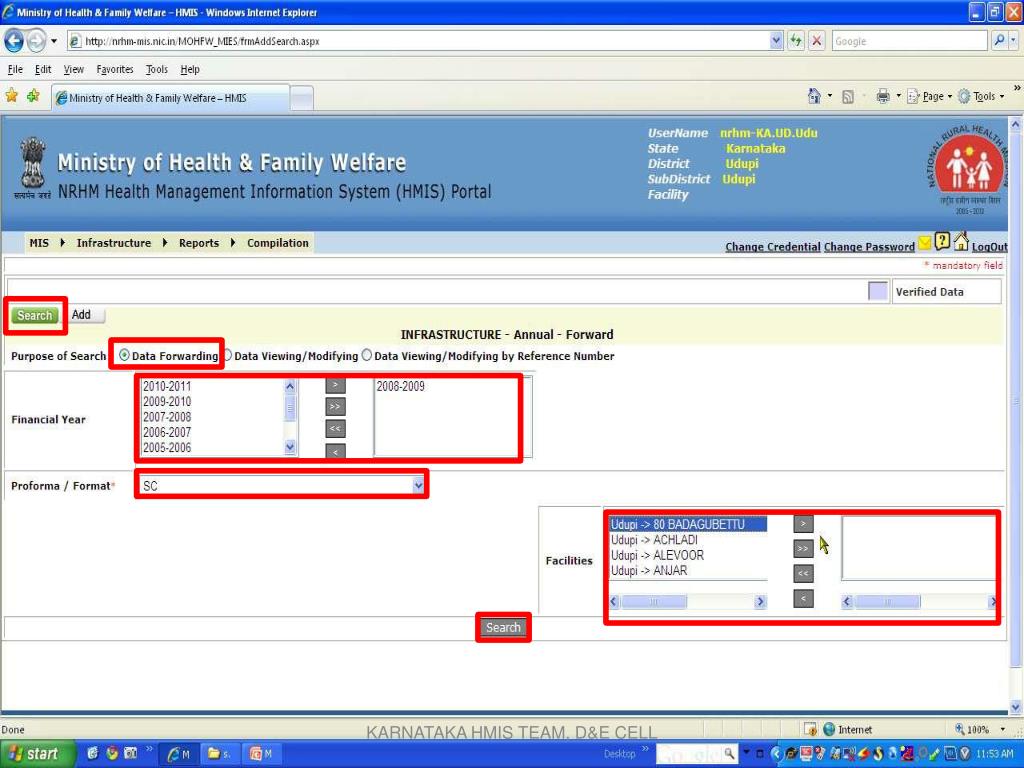1024x768 pixels.
Task: Remove selected financial year with < button
Action: [335, 451]
